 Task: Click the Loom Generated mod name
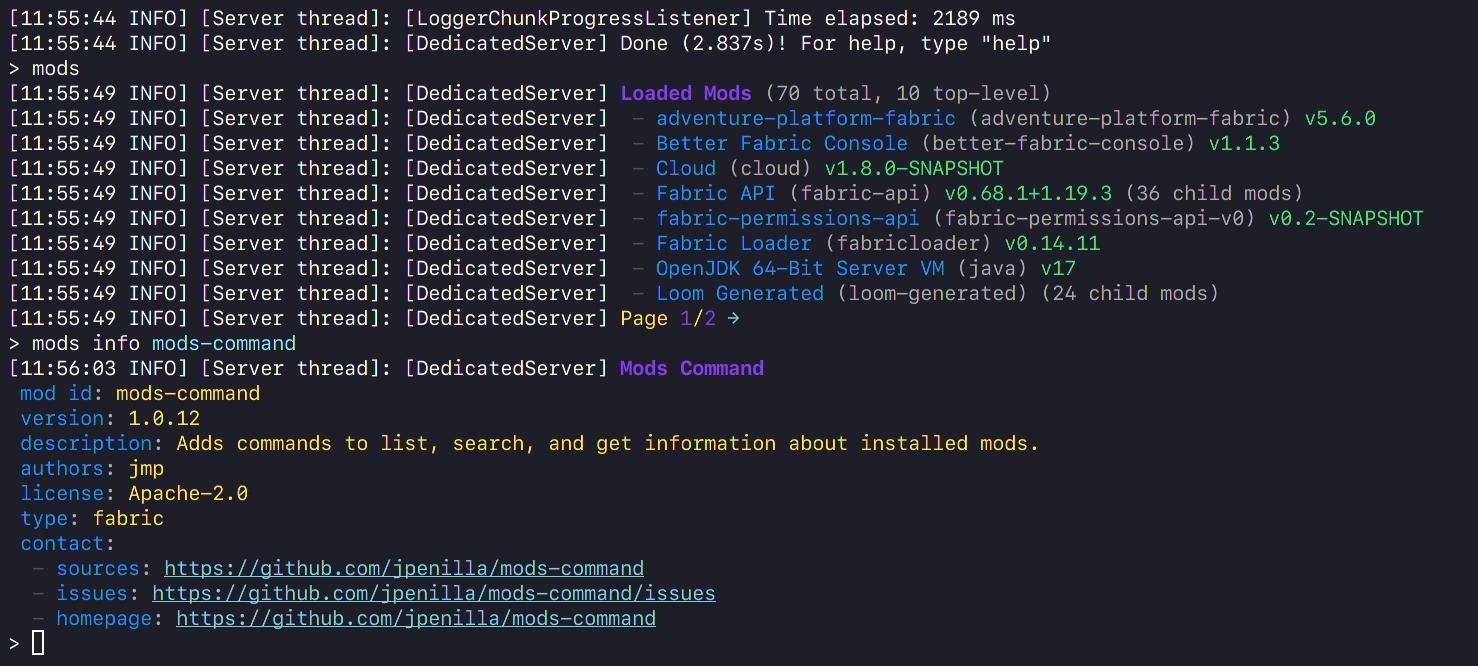(739, 294)
